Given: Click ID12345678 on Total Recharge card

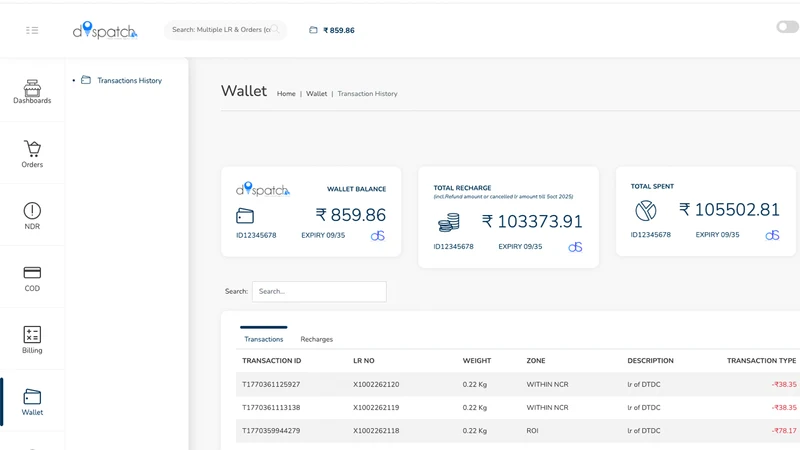Looking at the screenshot, I should point(454,246).
